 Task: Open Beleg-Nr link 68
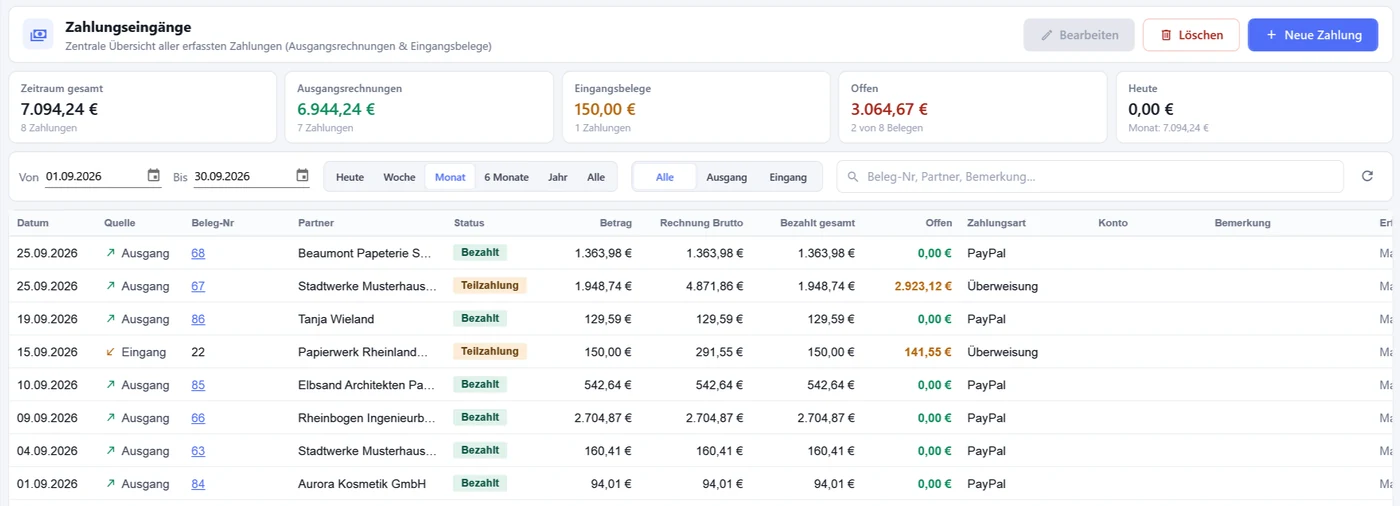pyautogui.click(x=198, y=253)
